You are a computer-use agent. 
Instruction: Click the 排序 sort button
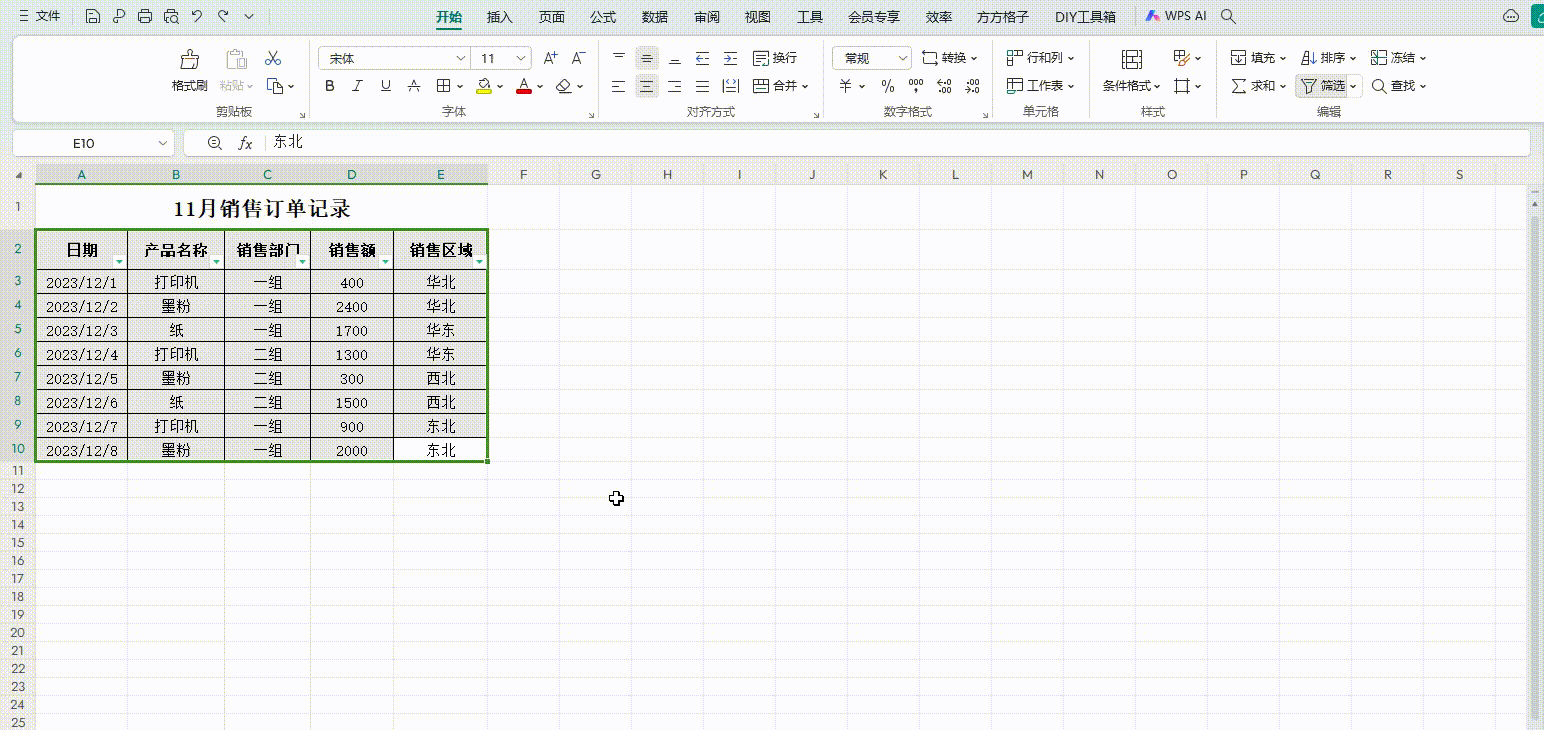(1327, 58)
